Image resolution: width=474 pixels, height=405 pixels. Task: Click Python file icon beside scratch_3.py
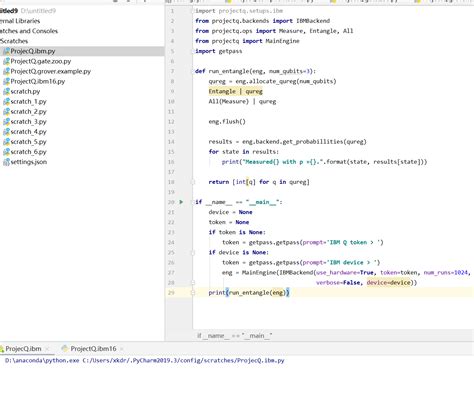tap(6, 121)
